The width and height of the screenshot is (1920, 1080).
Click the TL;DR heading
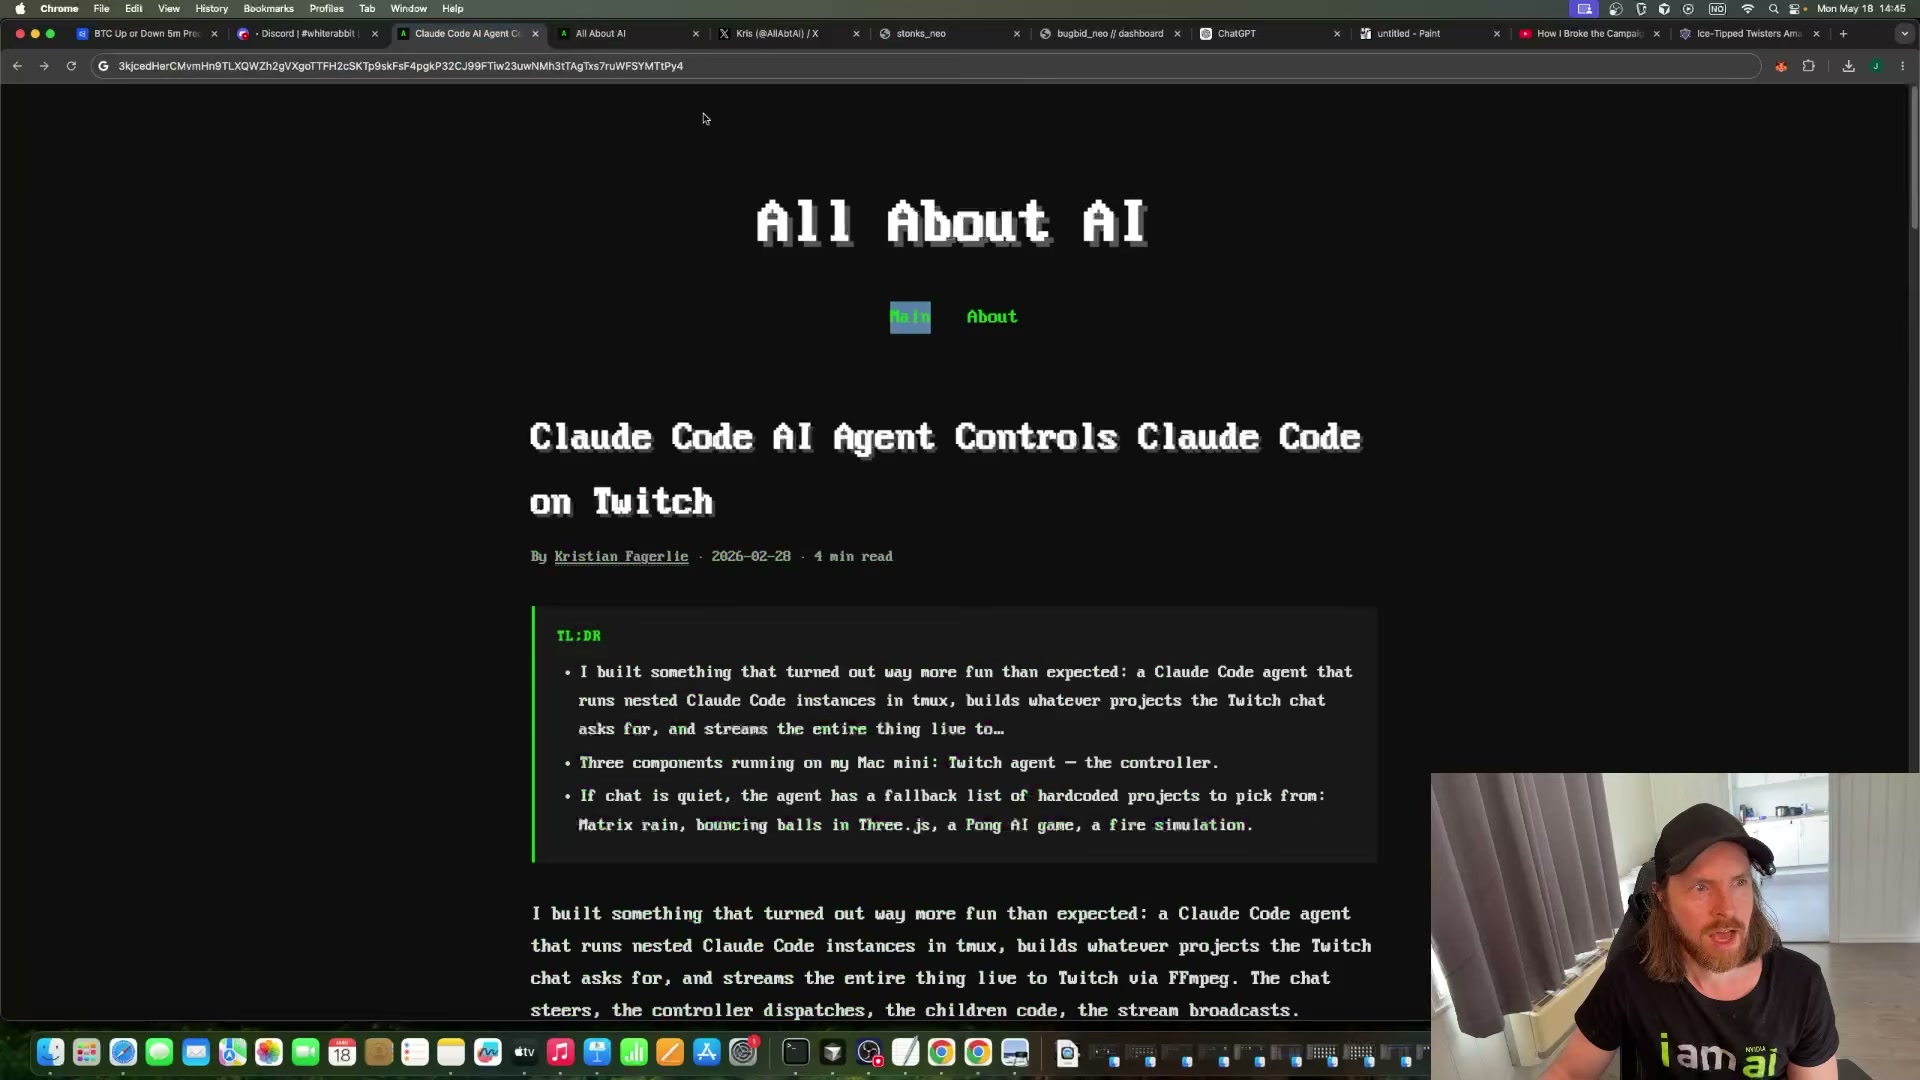point(578,636)
